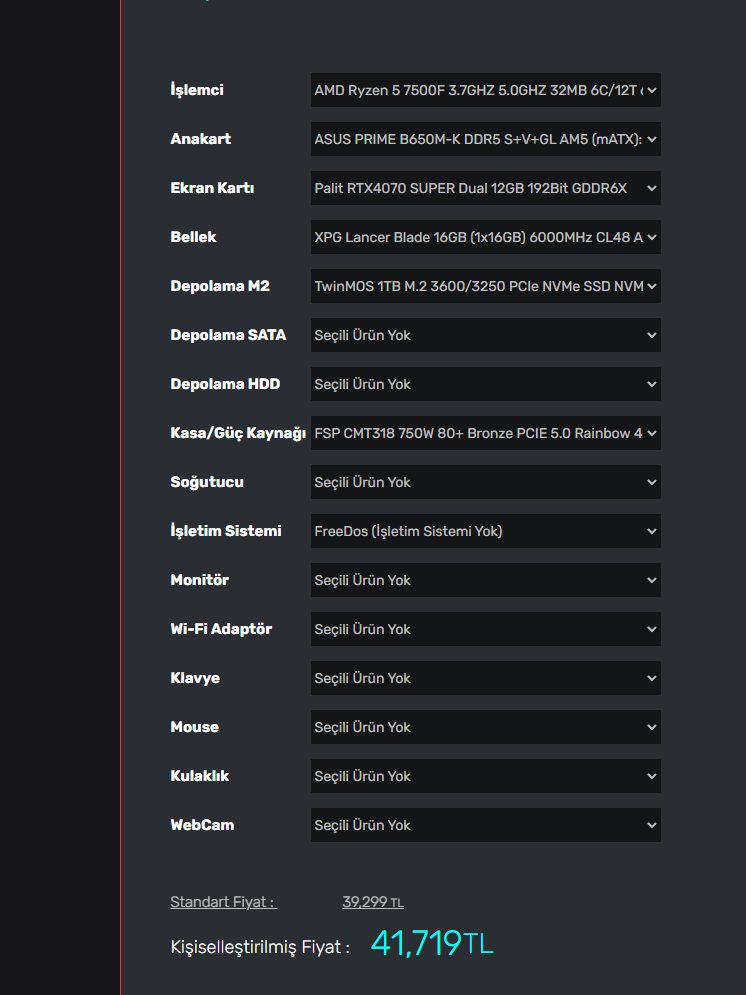
Task: Expand the Klavye keyboard dropdown
Action: [485, 678]
